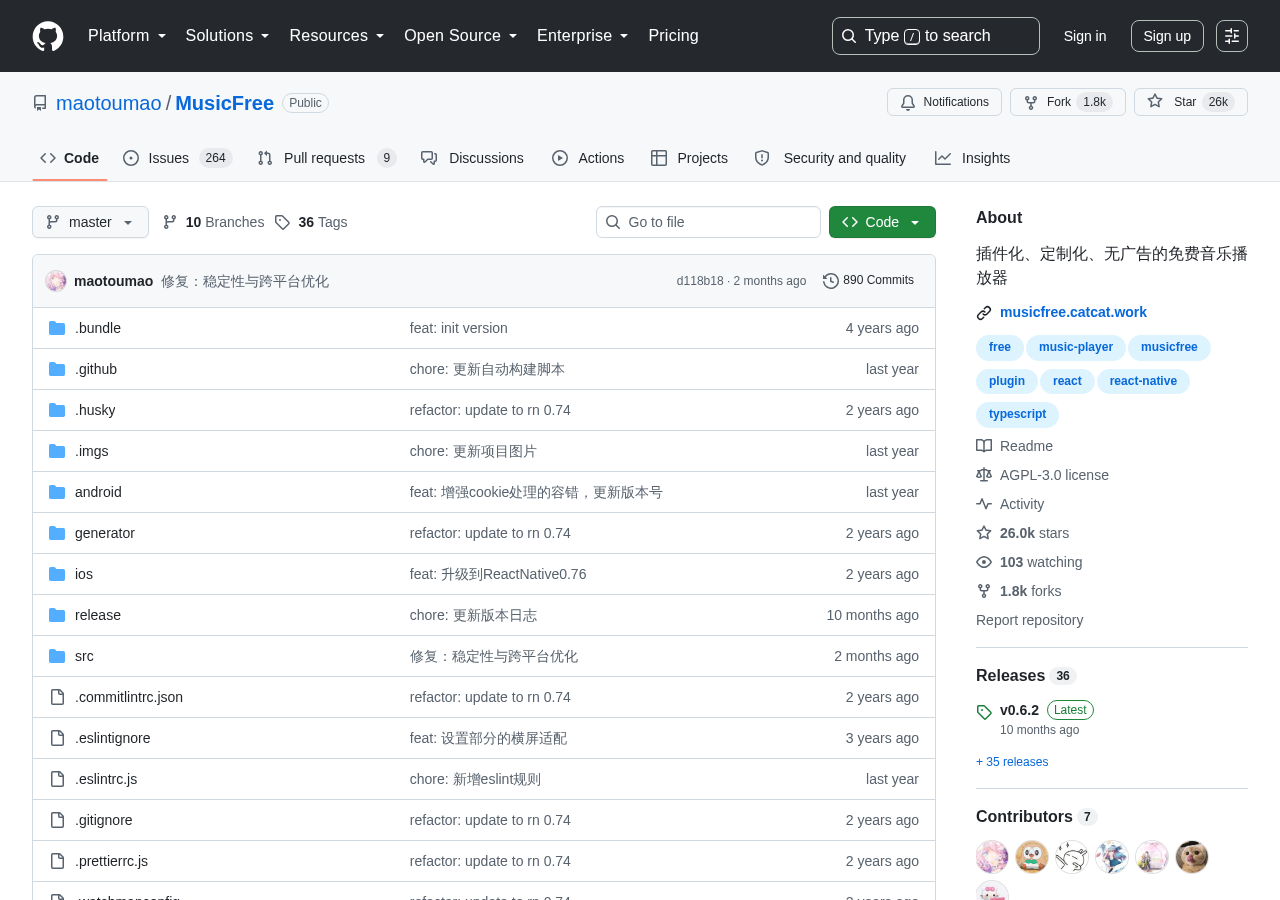Switch to the Actions tab
This screenshot has width=1280, height=900.
coord(588,158)
